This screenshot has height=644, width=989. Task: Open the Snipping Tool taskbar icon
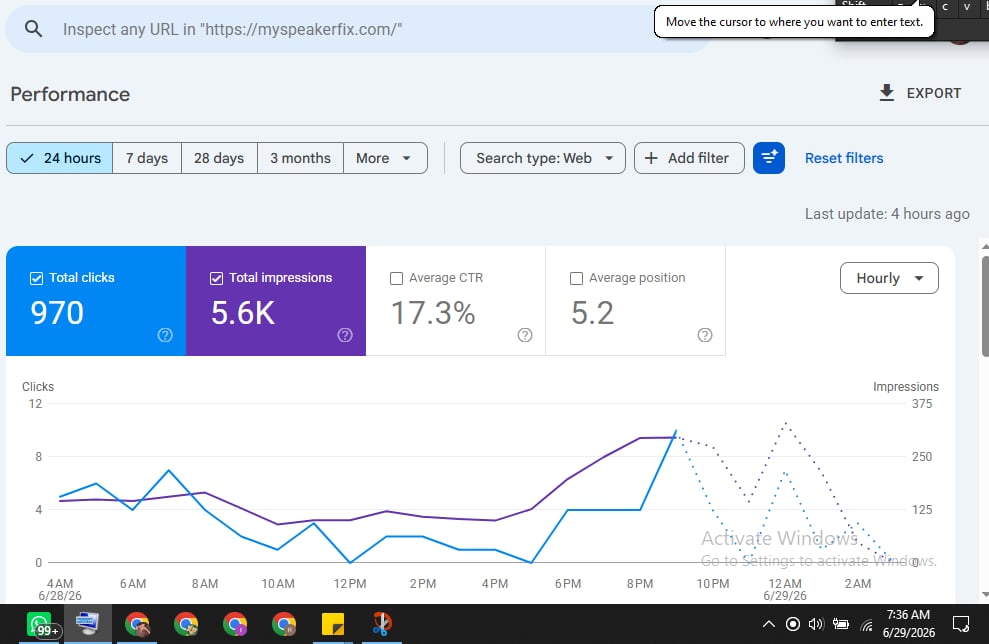point(382,624)
